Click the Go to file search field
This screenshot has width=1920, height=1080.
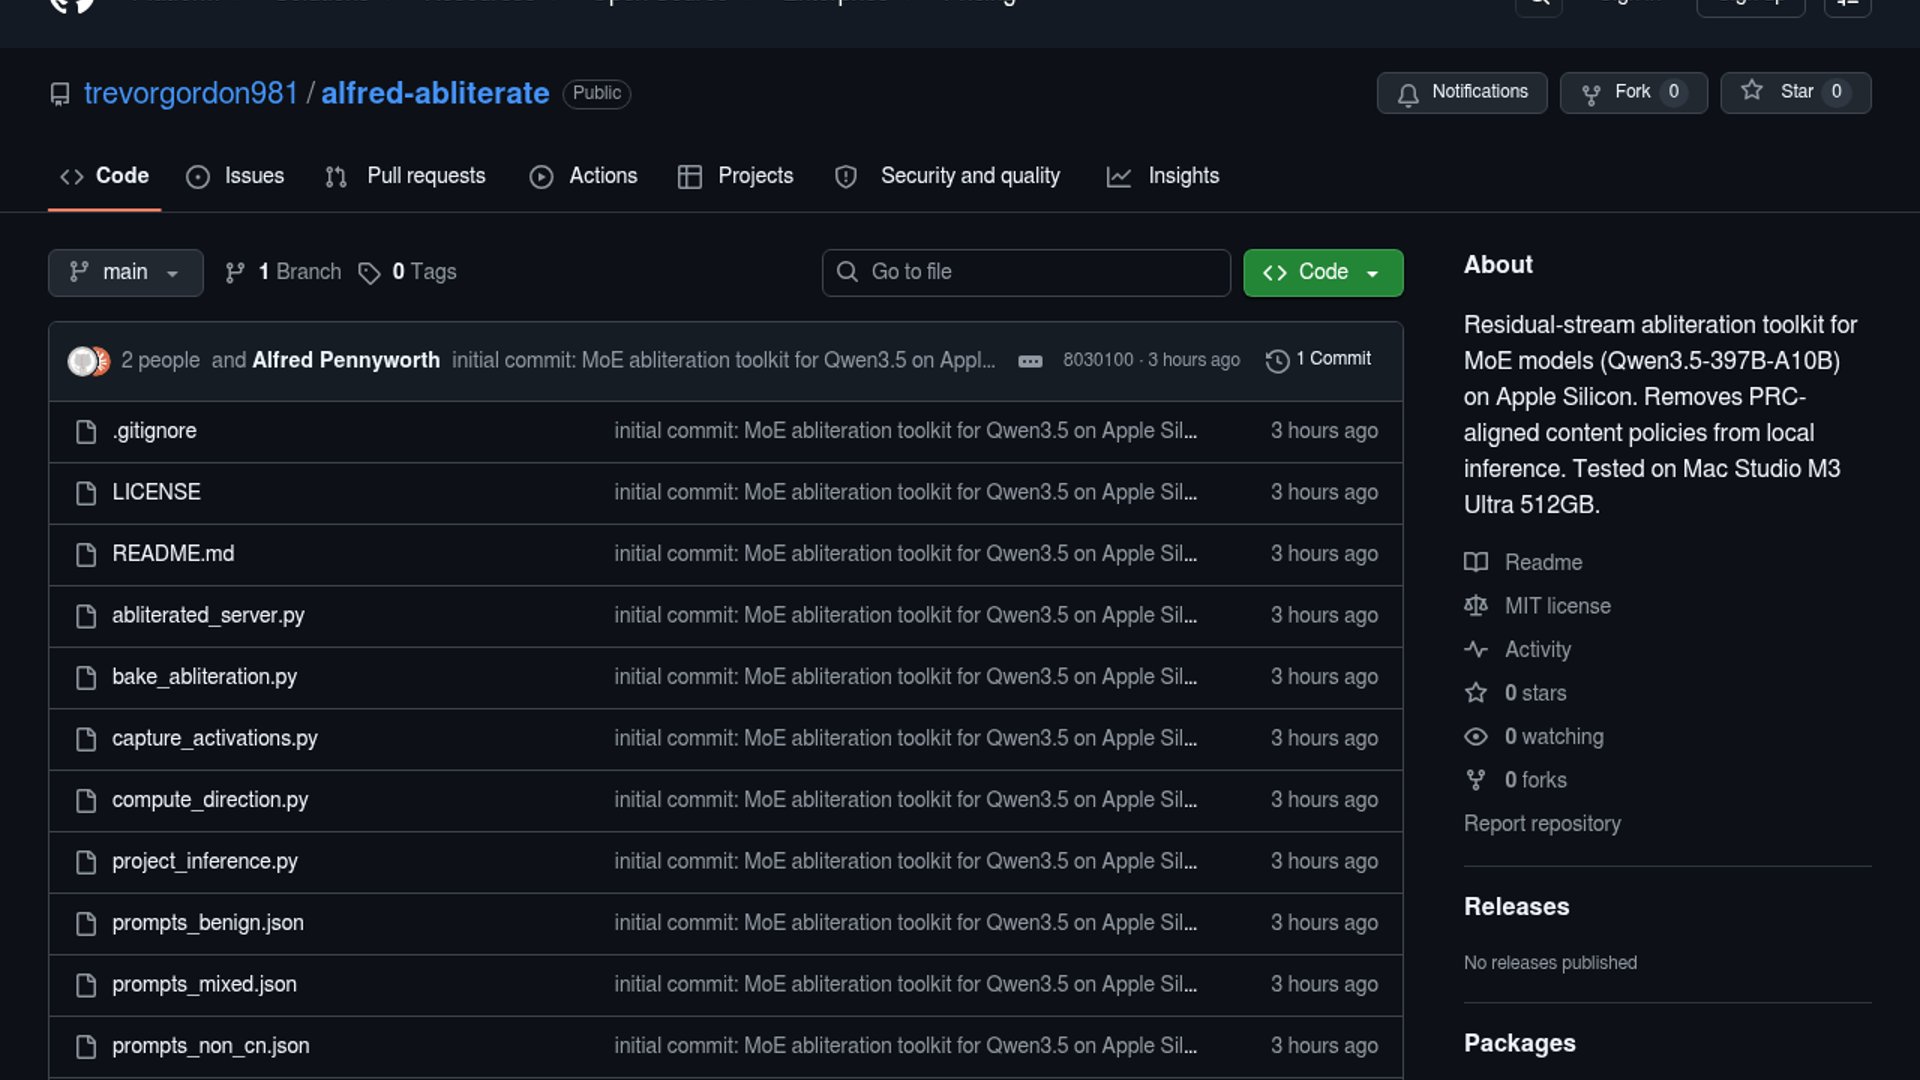1026,272
